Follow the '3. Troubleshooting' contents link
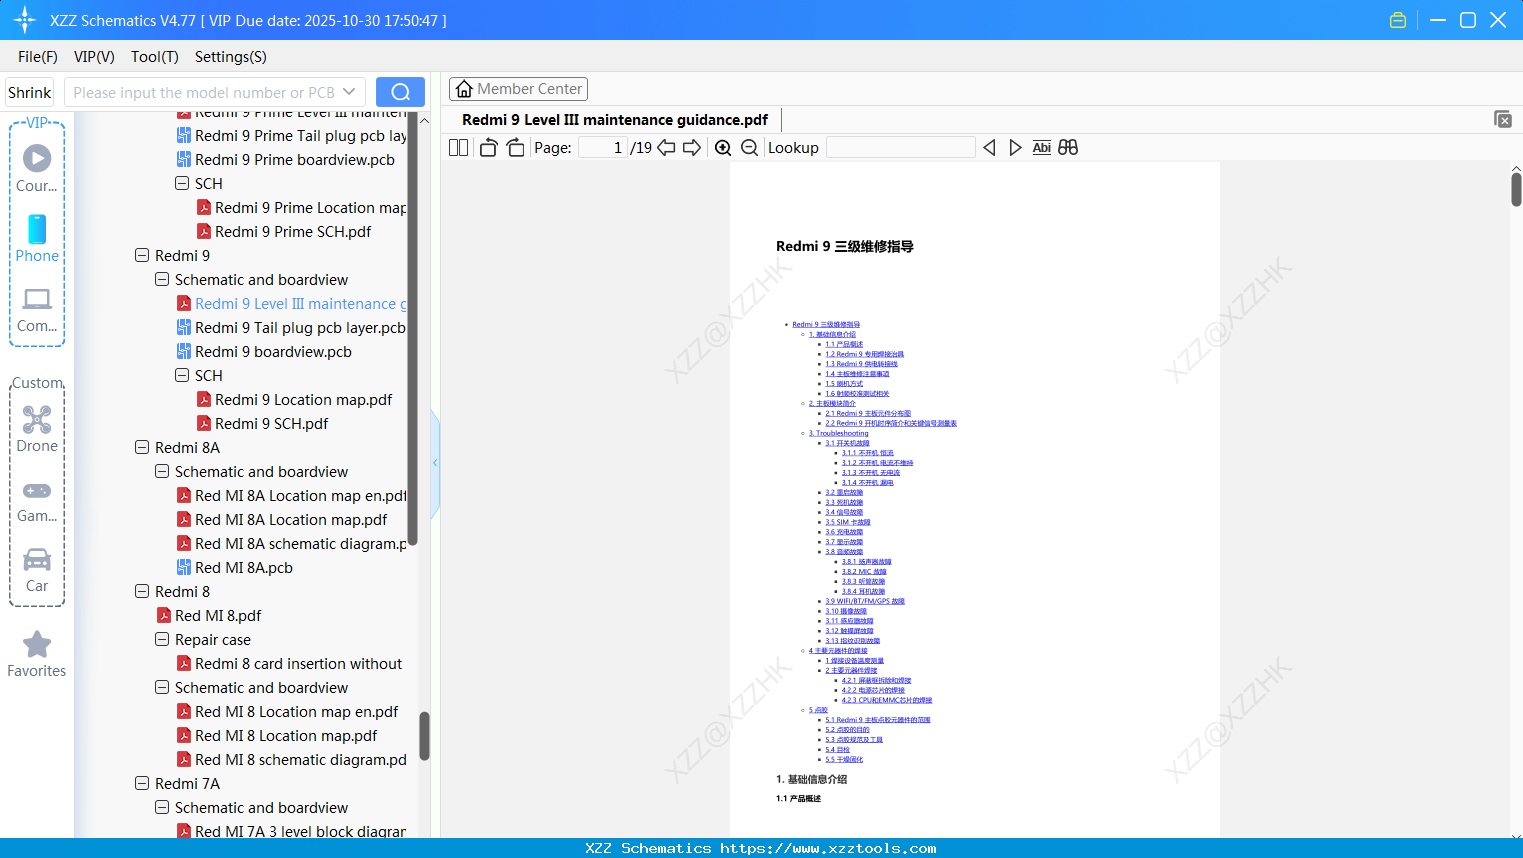 point(838,433)
